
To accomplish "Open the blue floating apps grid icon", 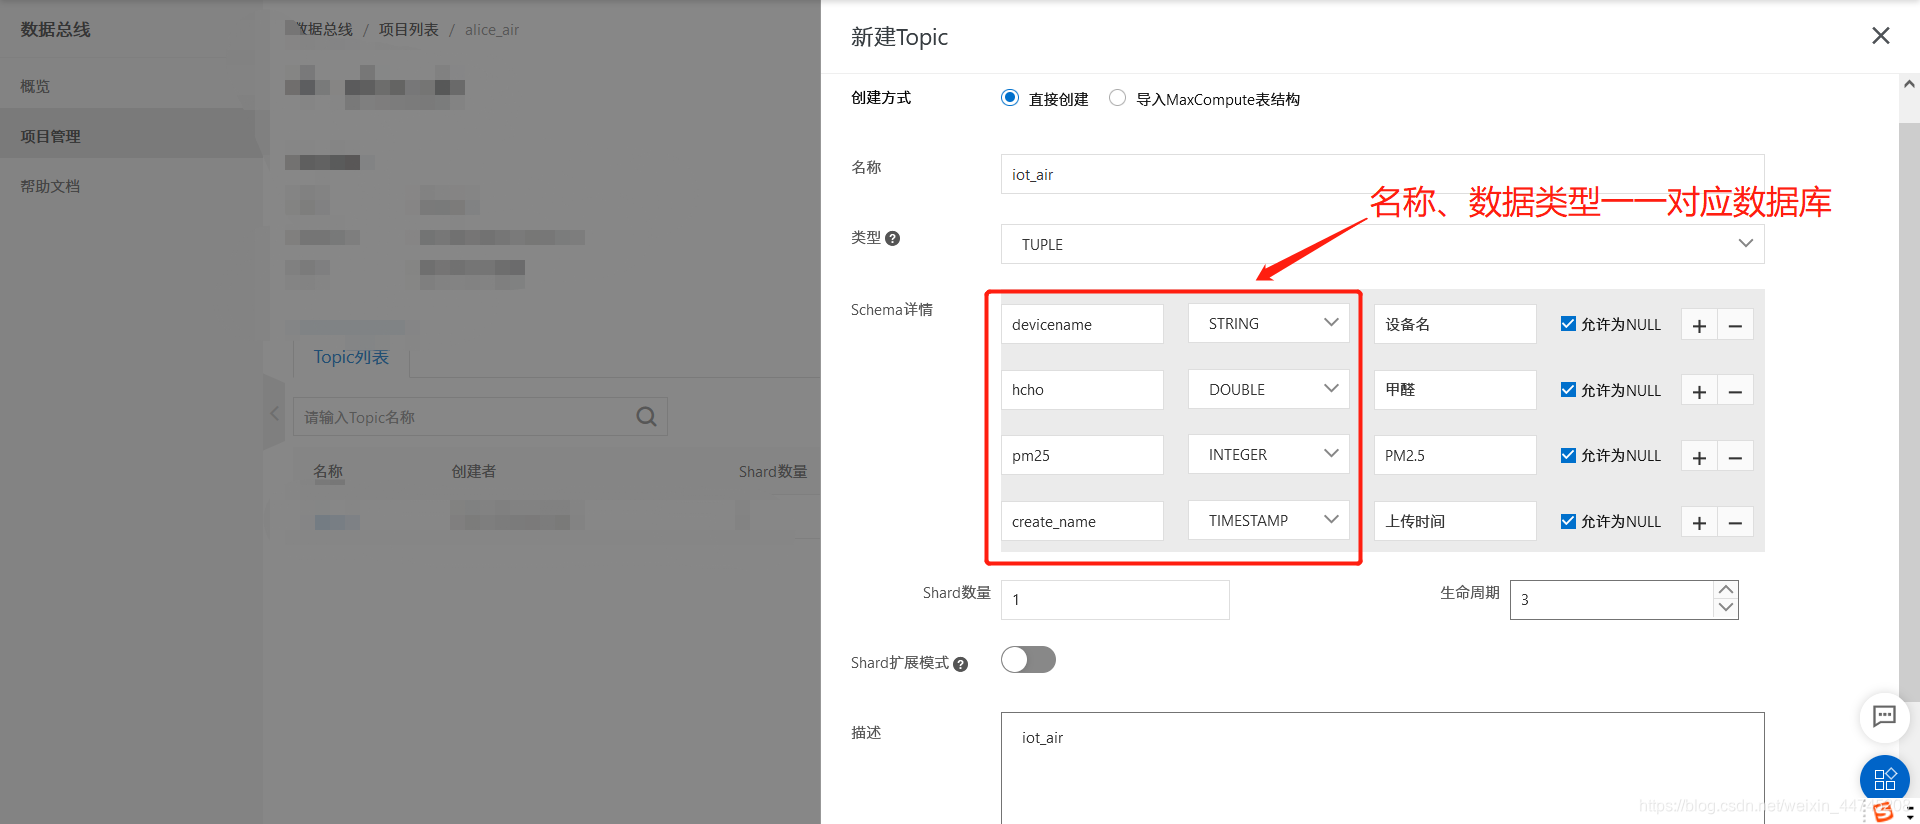I will point(1884,779).
